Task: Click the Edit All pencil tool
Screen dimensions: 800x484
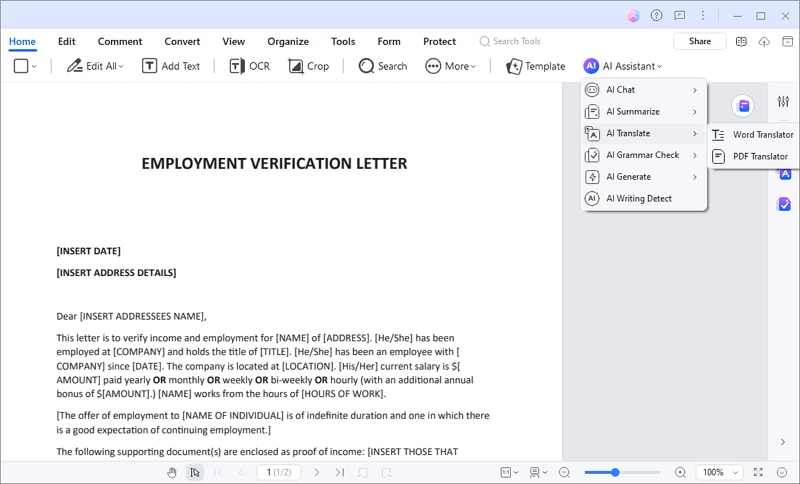Action: [95, 66]
